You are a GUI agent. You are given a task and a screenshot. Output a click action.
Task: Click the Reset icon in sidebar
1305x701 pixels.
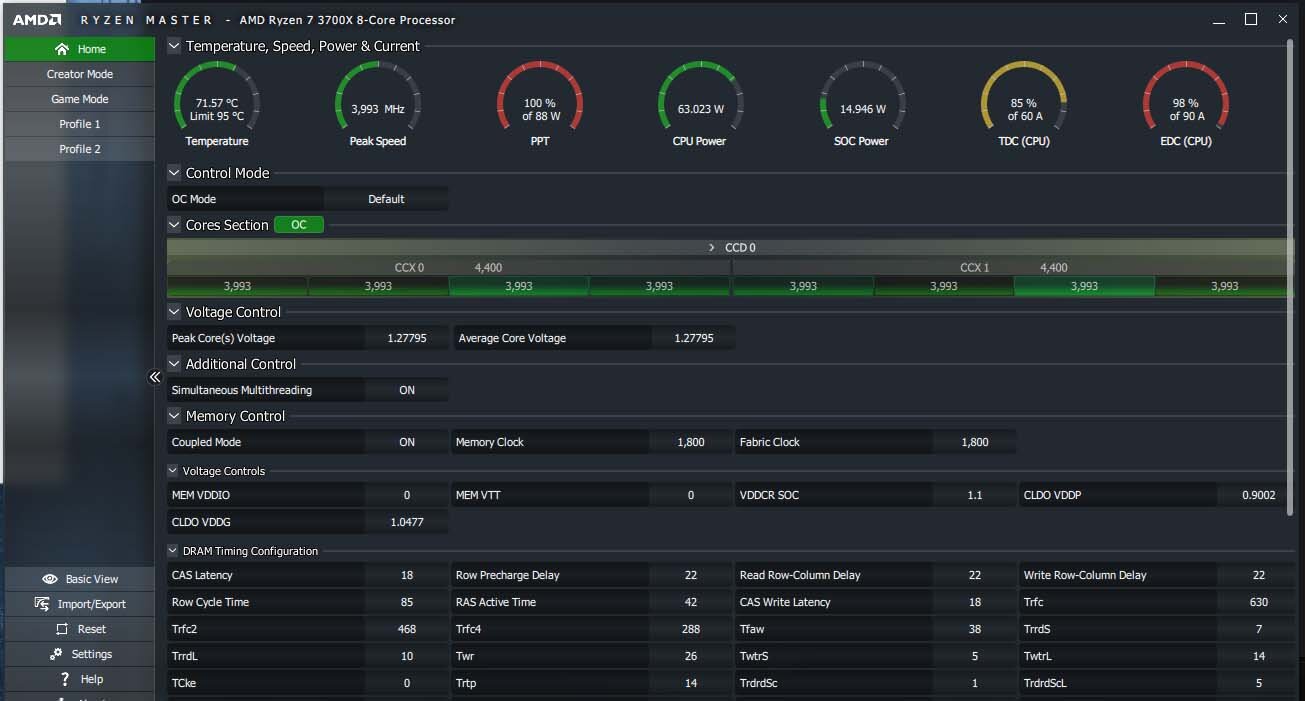(x=60, y=629)
